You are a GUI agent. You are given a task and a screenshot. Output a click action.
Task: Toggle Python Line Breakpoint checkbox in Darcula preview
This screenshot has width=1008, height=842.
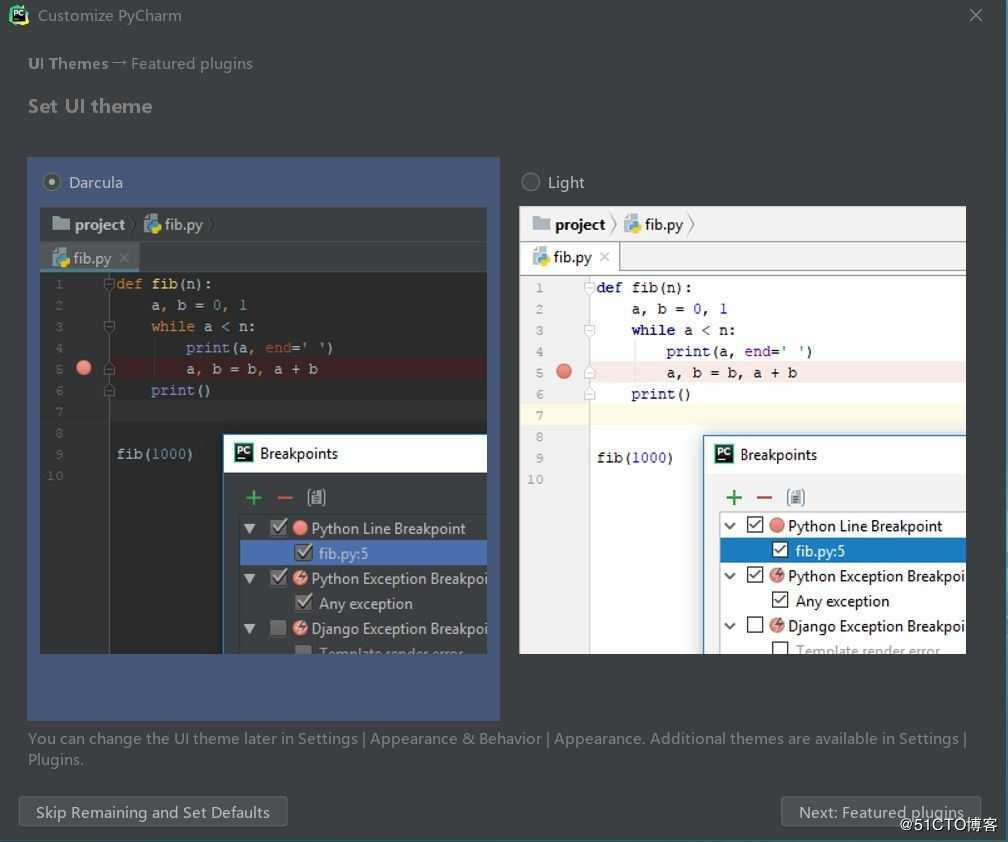[278, 528]
